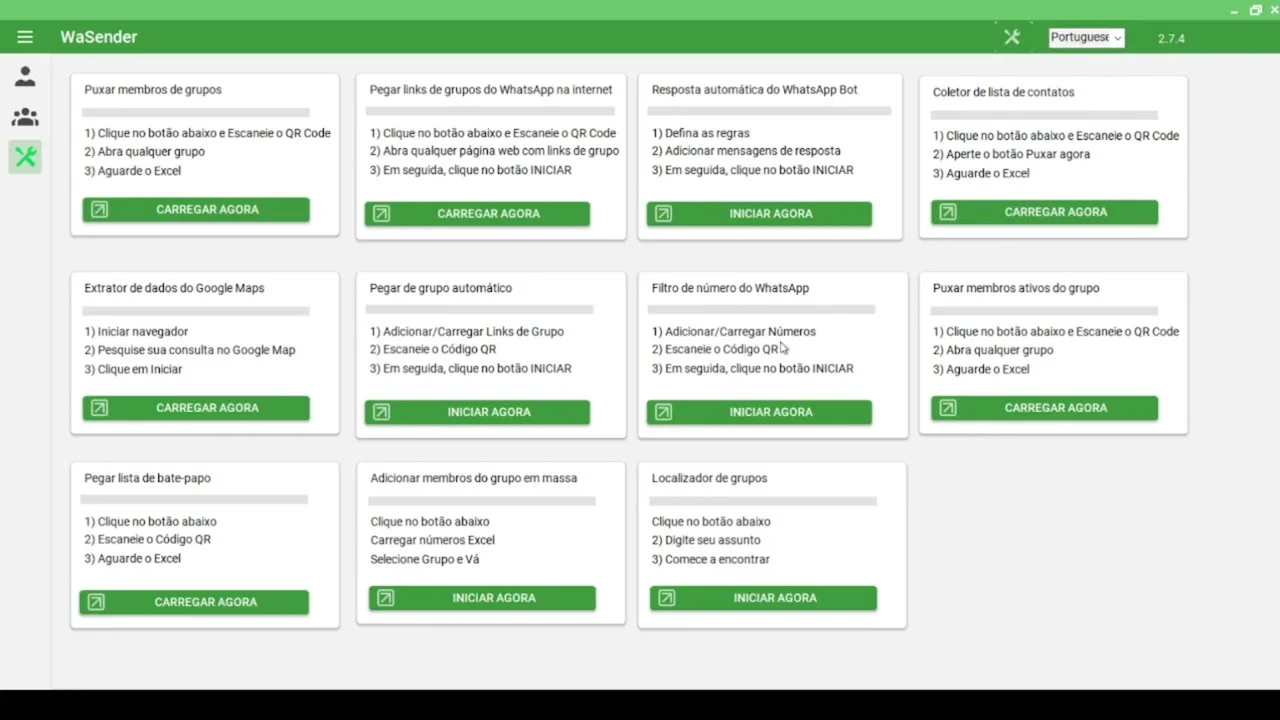Select the step '2) Digite seu assunto'
The width and height of the screenshot is (1280, 720).
[706, 540]
